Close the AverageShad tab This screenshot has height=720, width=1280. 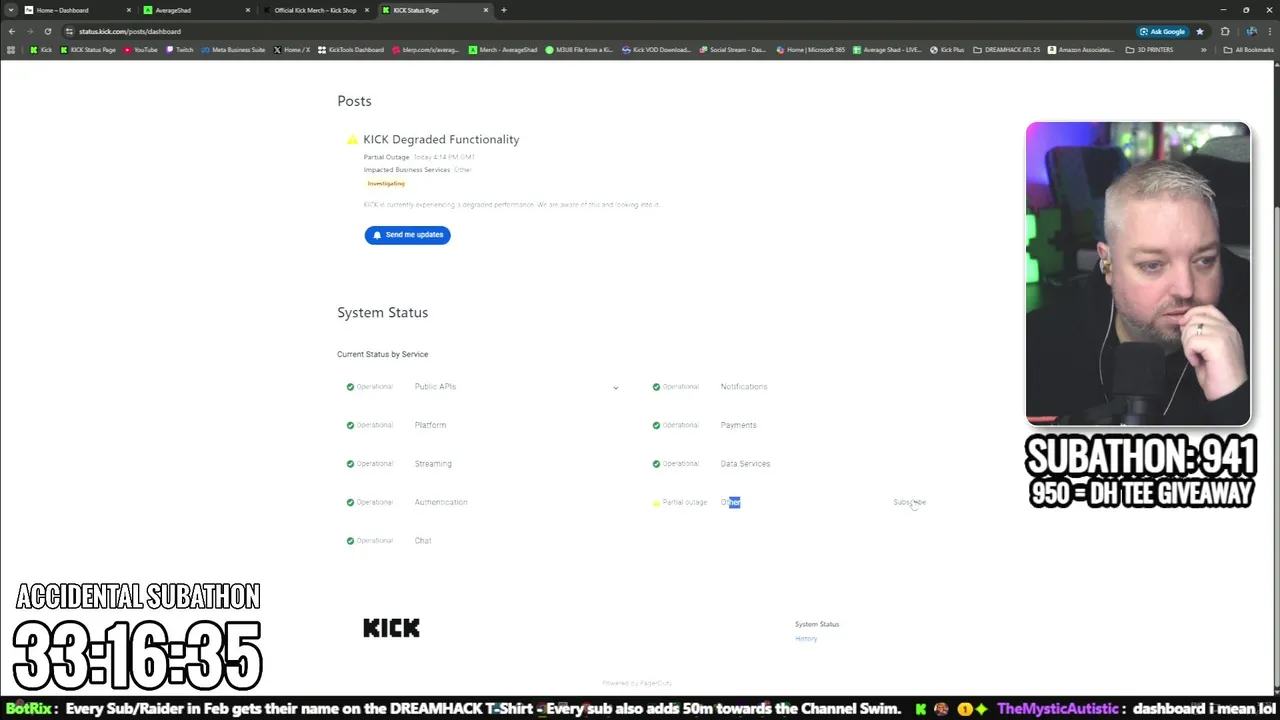tap(248, 10)
